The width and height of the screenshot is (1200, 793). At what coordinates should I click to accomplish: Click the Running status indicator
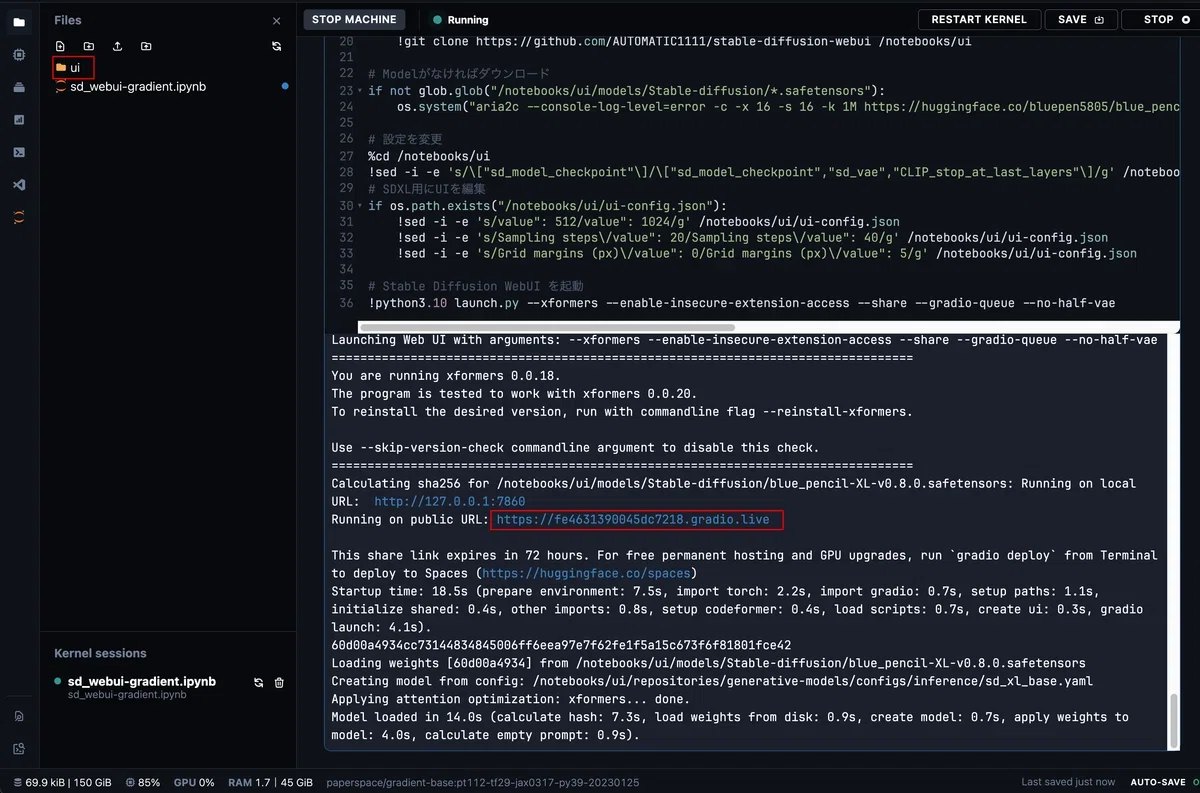tap(461, 19)
